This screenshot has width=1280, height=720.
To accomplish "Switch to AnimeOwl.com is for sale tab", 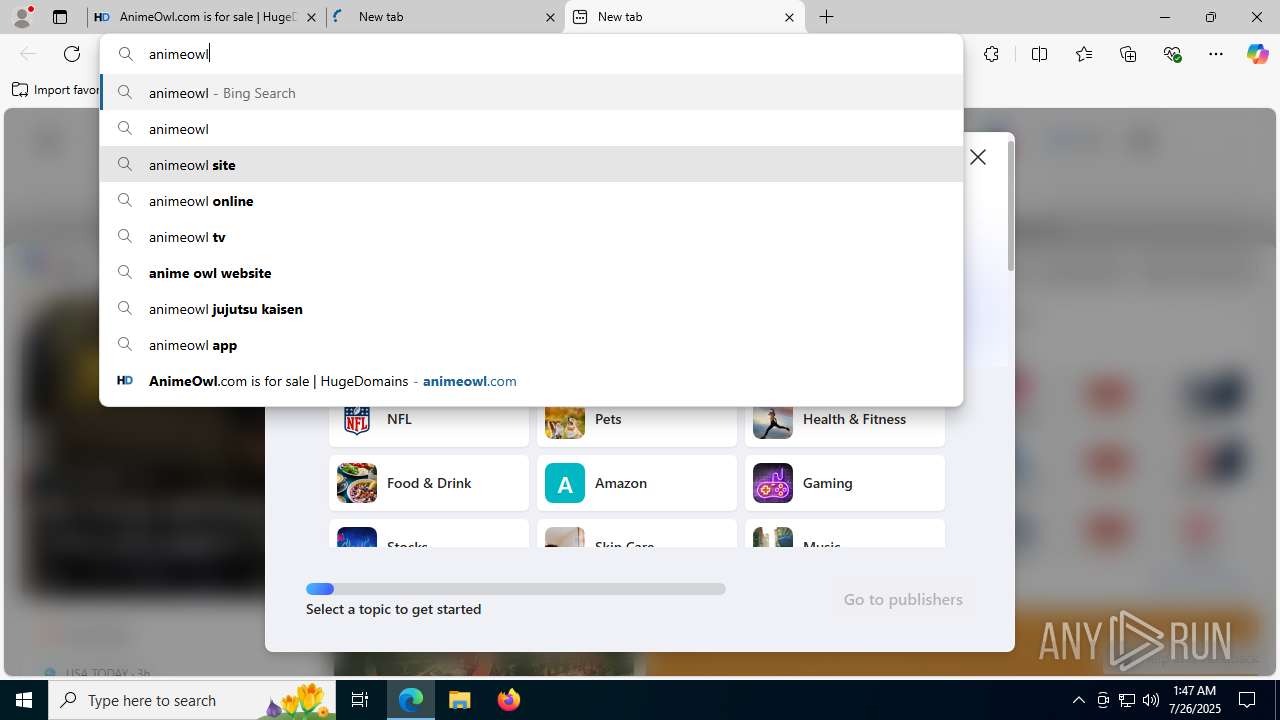I will (205, 17).
